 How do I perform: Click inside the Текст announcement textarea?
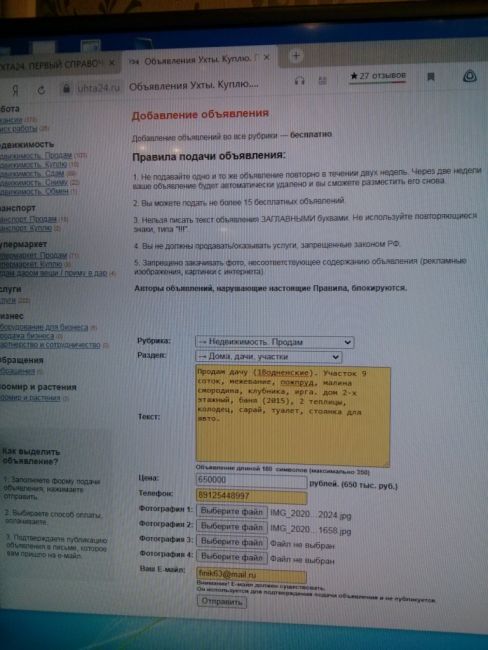(293, 416)
